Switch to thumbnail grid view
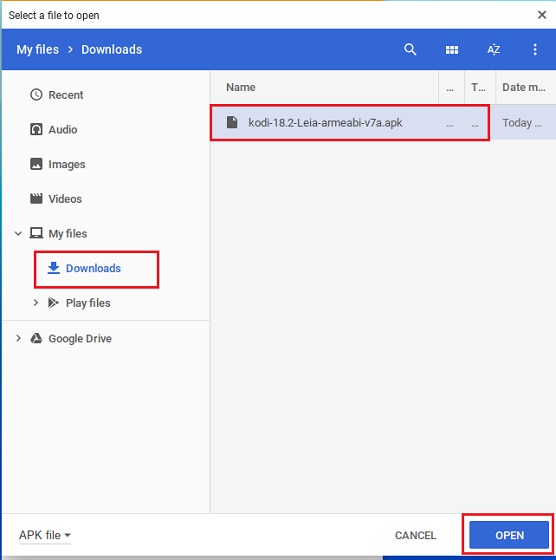 (x=452, y=50)
